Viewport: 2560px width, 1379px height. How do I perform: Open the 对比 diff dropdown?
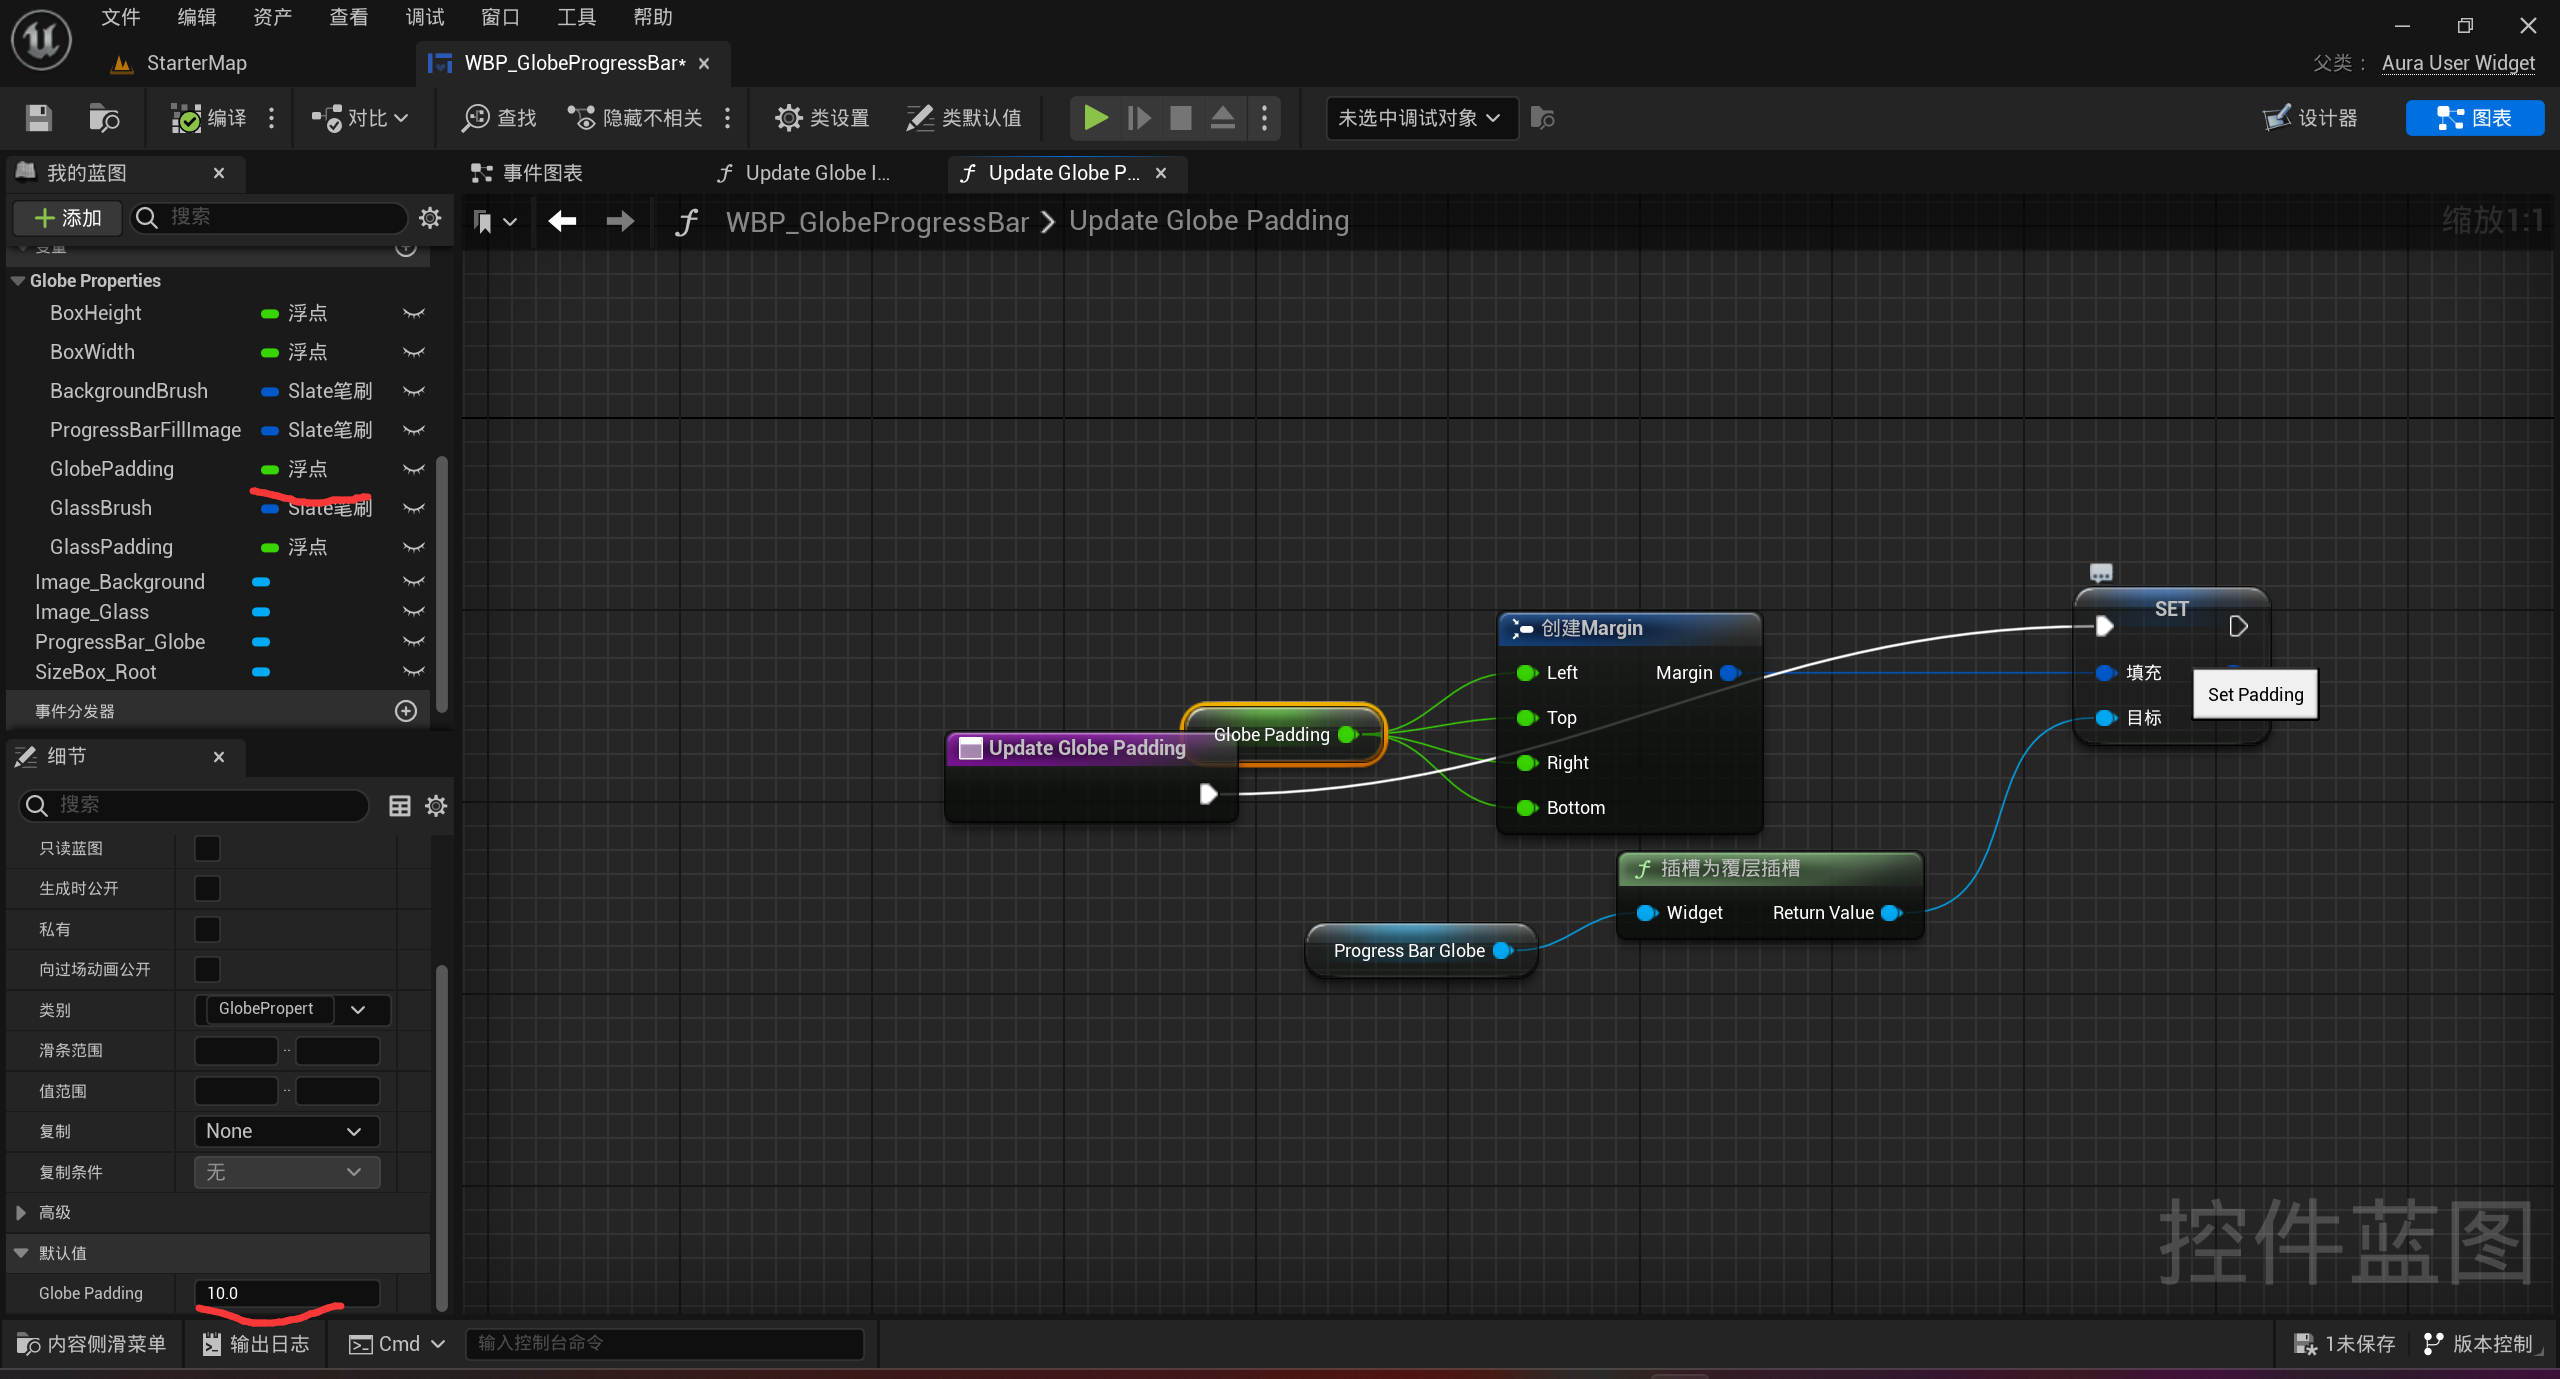tap(359, 118)
